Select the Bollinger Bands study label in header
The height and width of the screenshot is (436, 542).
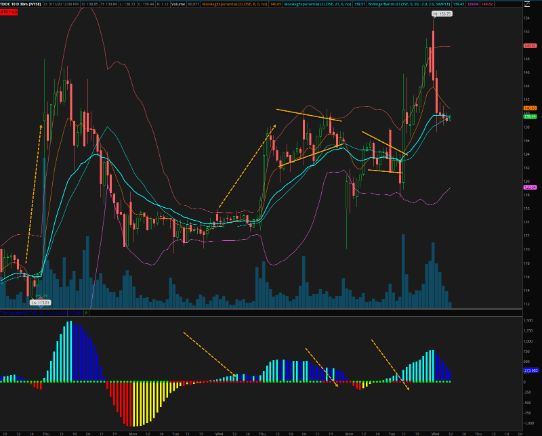(408, 4)
